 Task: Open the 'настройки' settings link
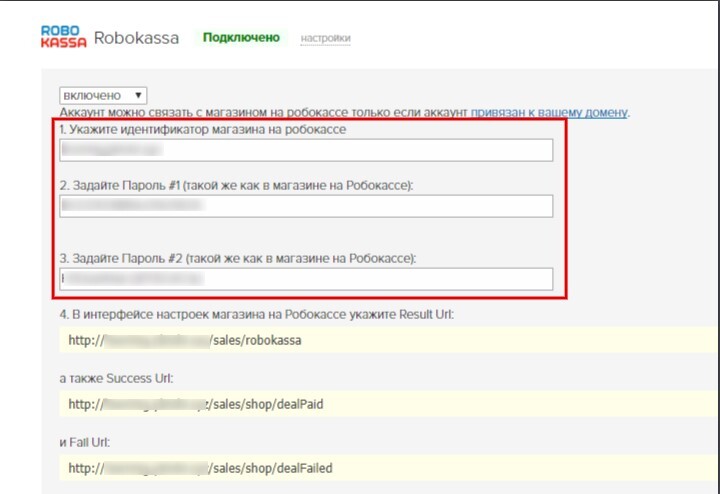(x=326, y=38)
